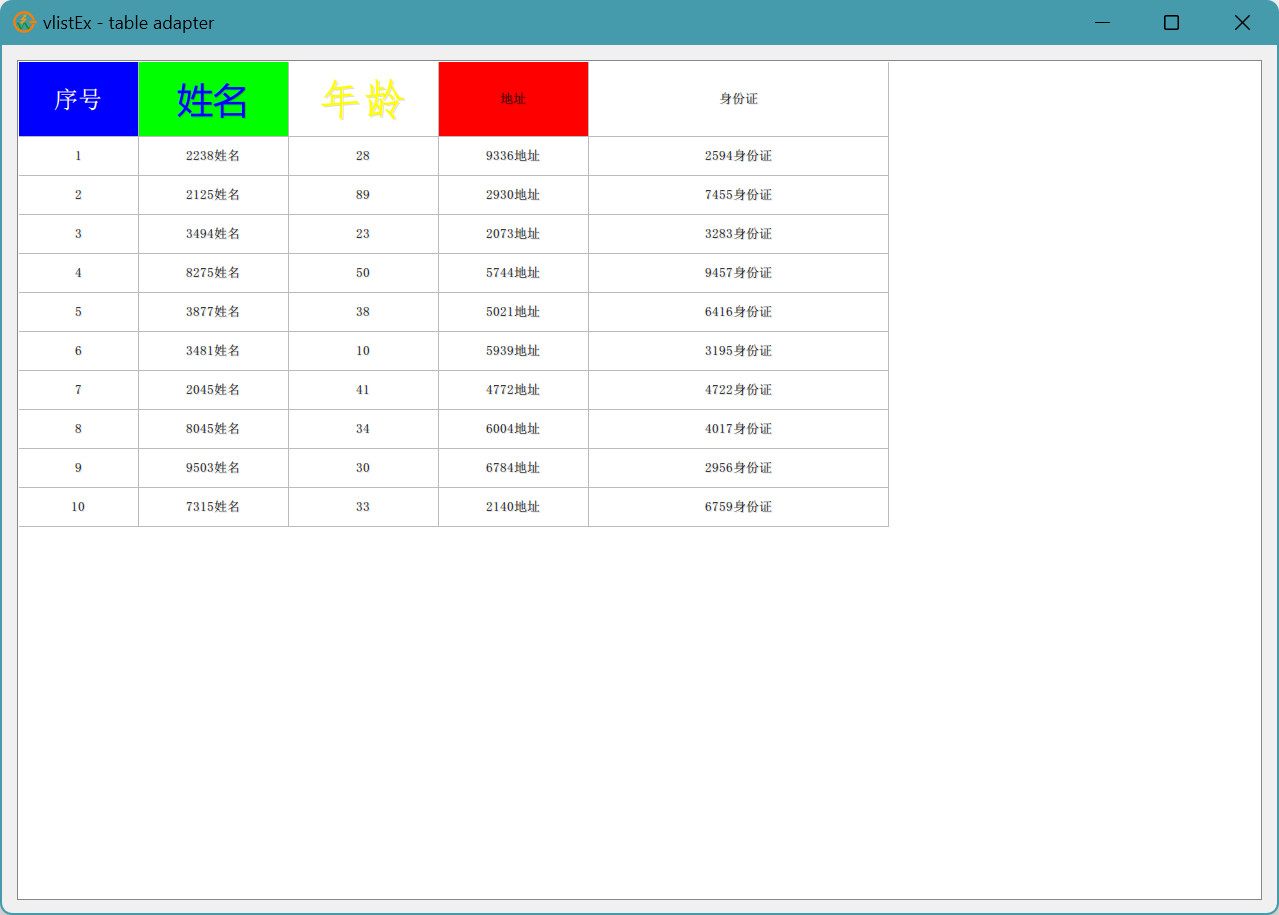Pick ID cell 2956身份证
The height and width of the screenshot is (915, 1279).
738,468
